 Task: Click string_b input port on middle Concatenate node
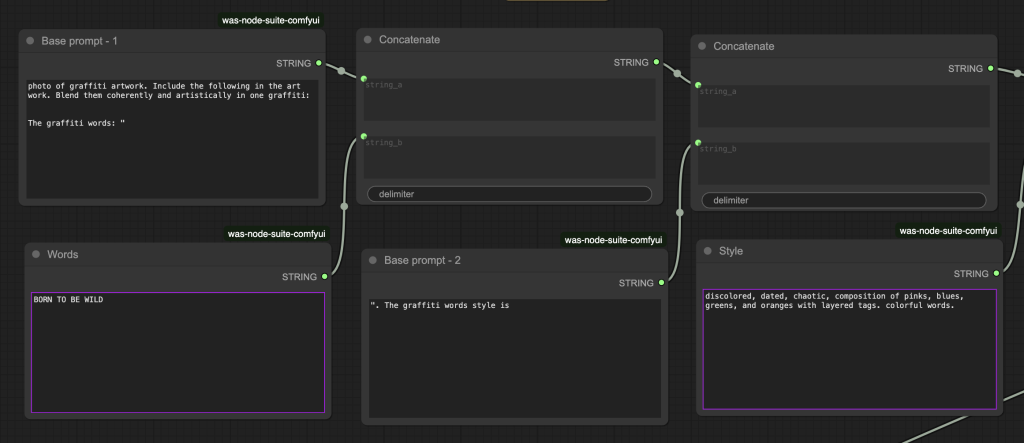pos(364,136)
